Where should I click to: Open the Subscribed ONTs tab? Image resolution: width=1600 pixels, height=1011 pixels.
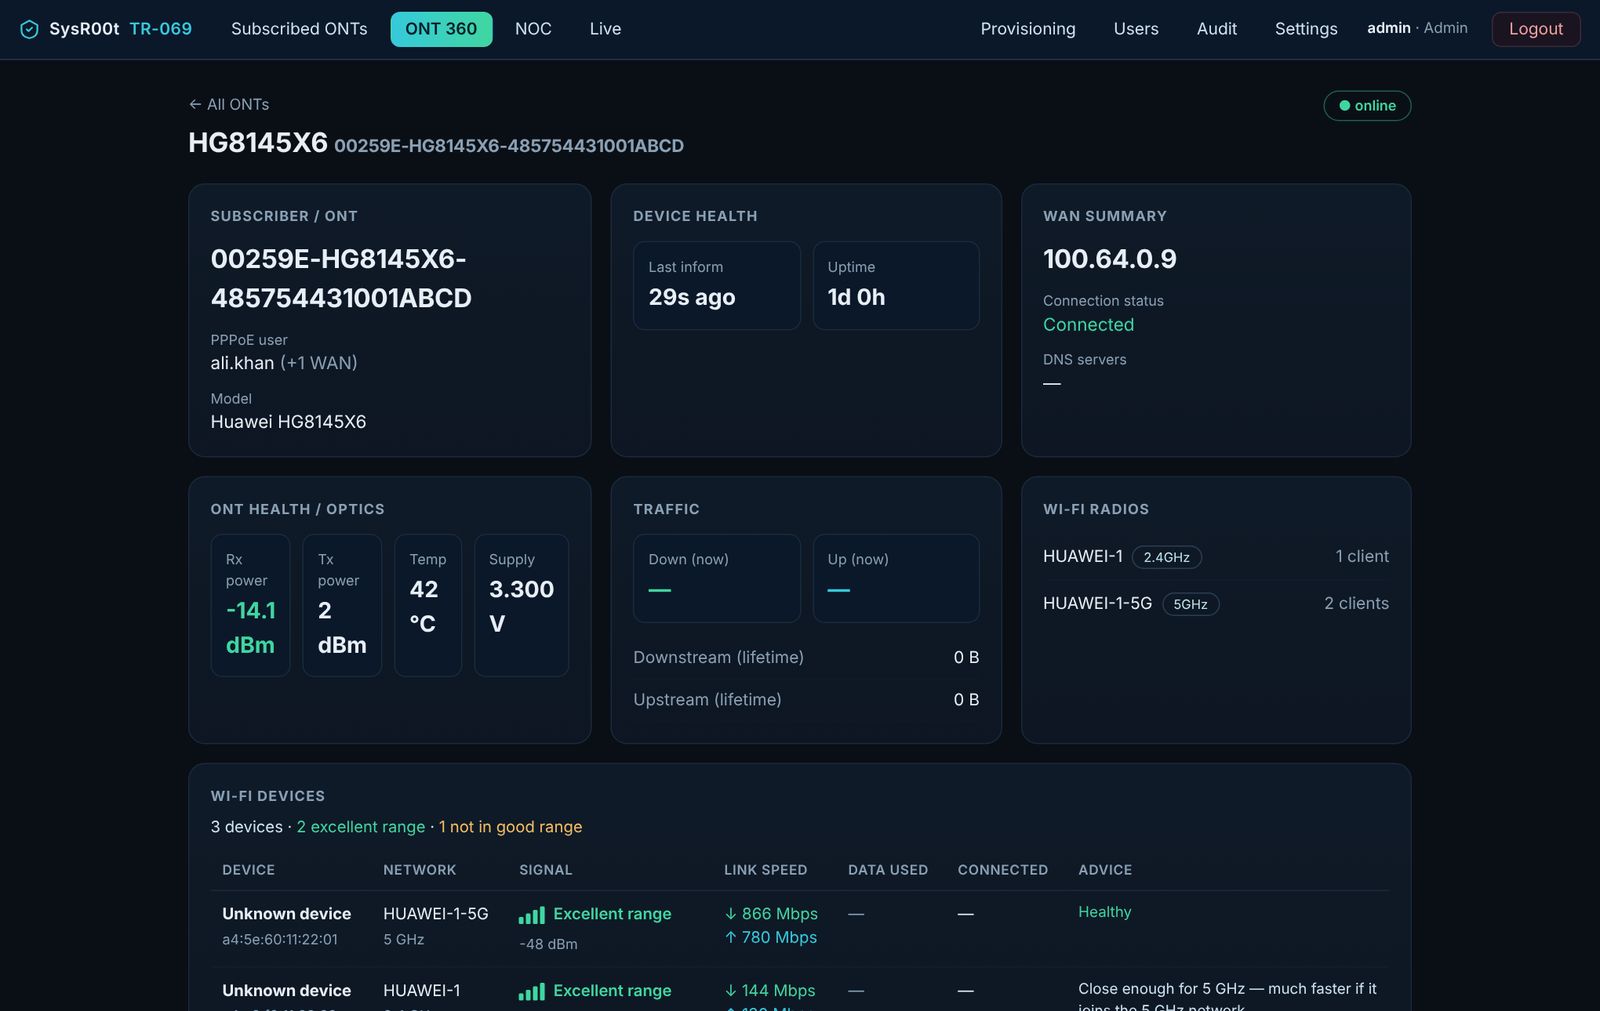[299, 29]
